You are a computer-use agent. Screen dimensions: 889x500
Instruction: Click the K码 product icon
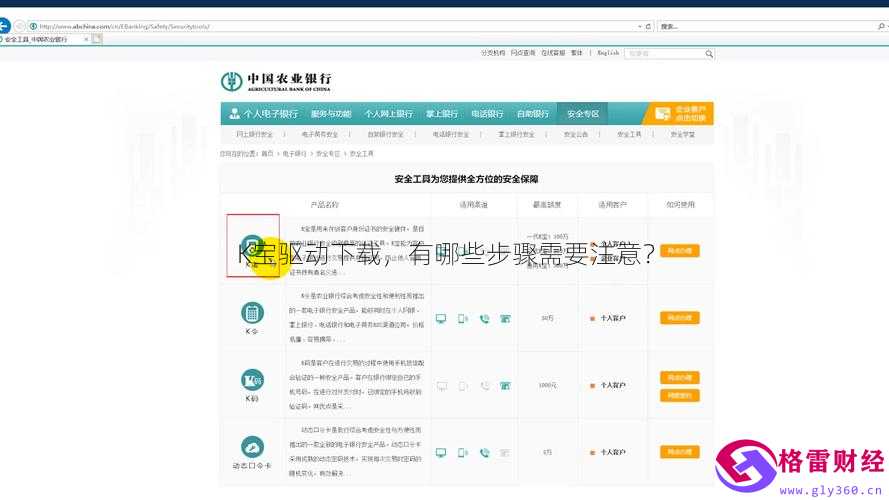coord(252,380)
